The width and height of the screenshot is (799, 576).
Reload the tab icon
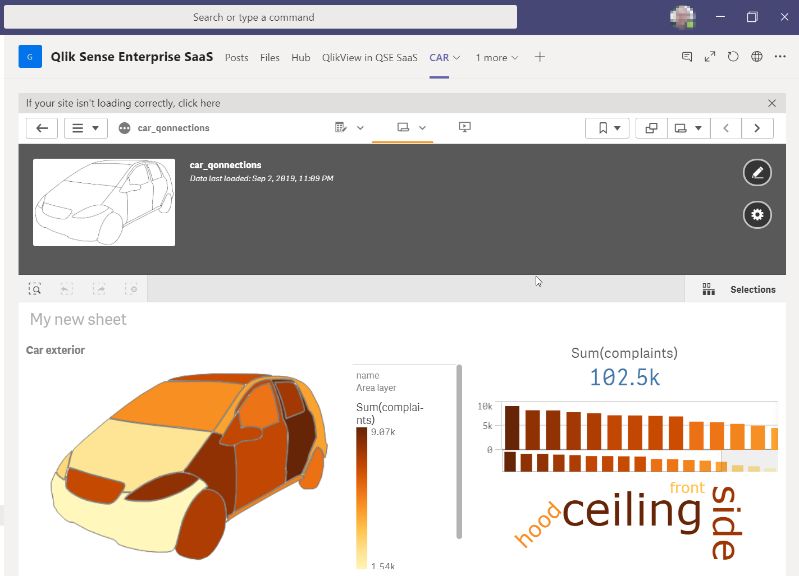(733, 57)
